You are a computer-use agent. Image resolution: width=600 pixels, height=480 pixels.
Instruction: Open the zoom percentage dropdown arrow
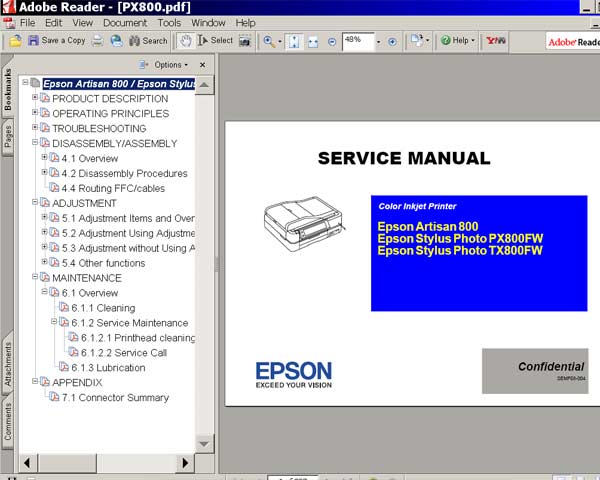(x=378, y=41)
